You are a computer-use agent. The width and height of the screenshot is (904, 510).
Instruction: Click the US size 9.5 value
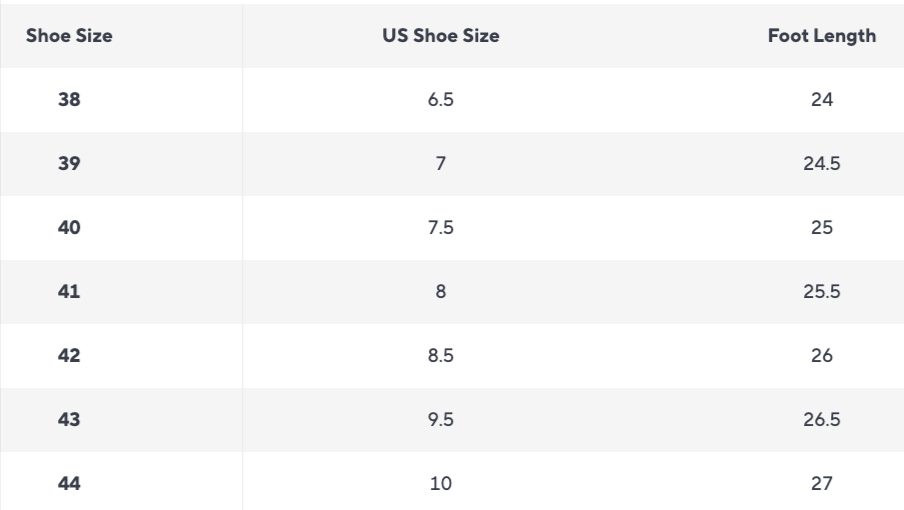[x=441, y=420]
